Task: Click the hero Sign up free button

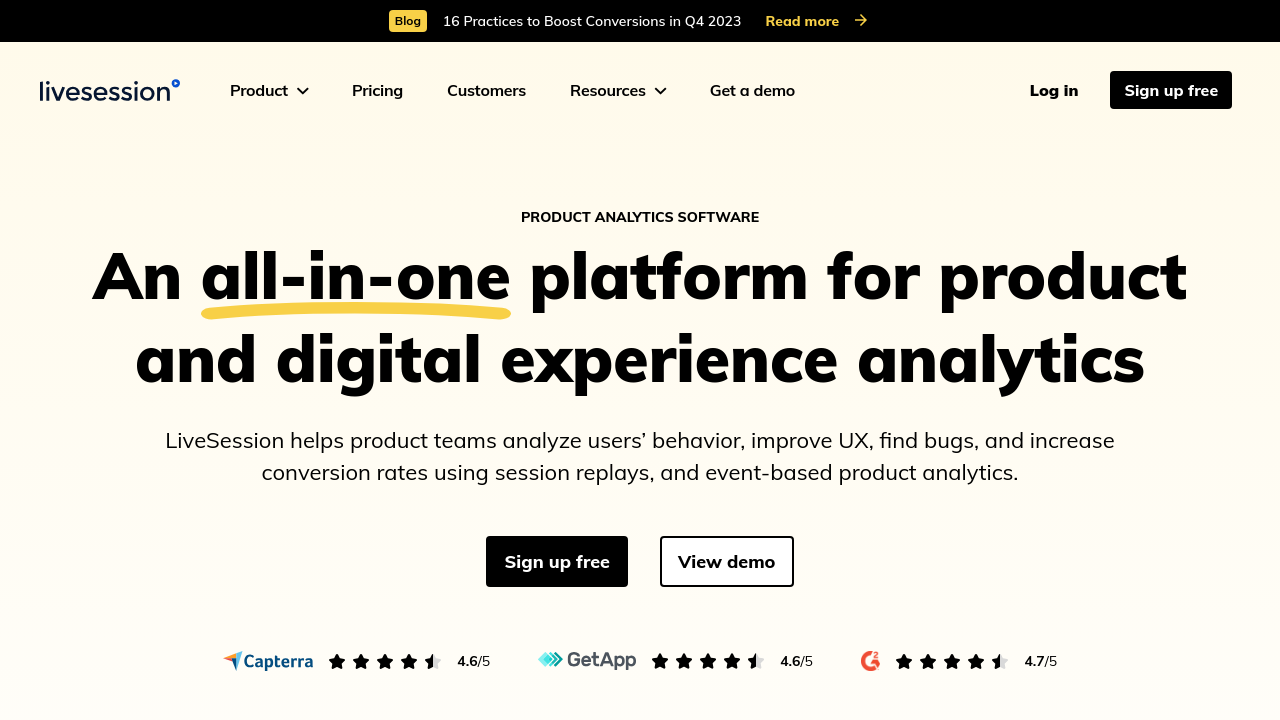Action: click(x=557, y=561)
